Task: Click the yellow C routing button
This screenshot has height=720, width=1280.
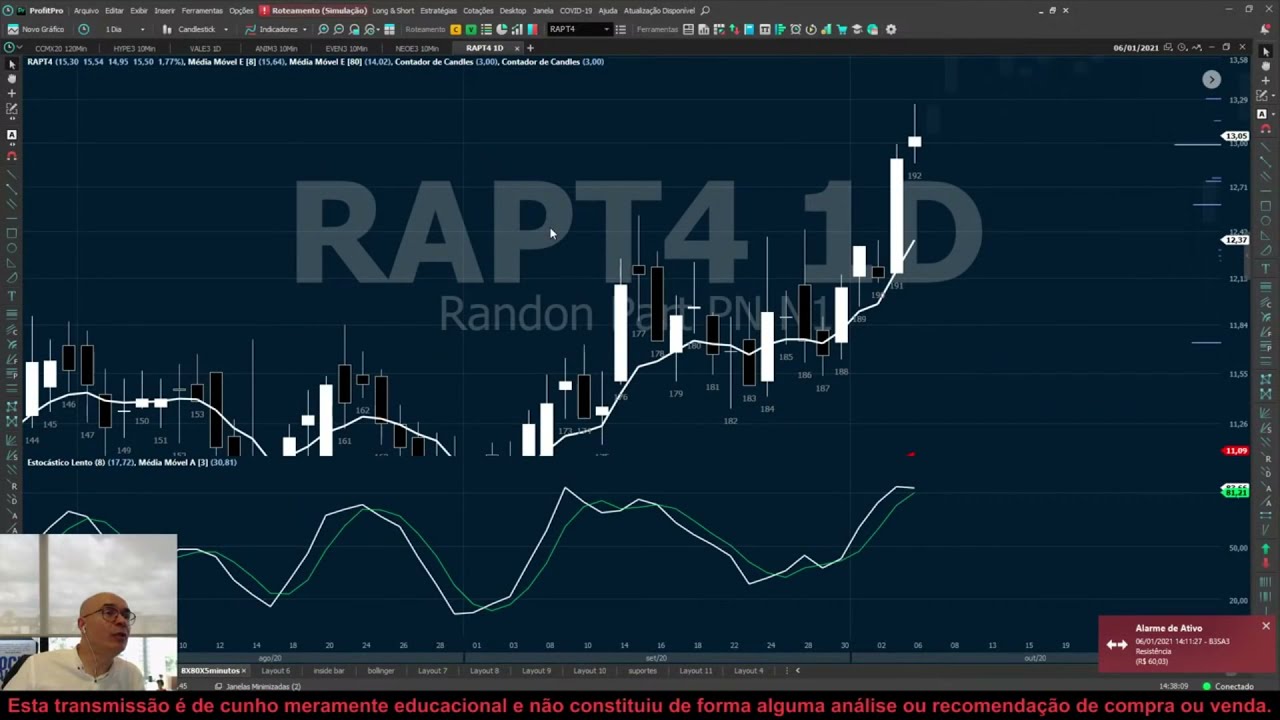Action: [456, 29]
